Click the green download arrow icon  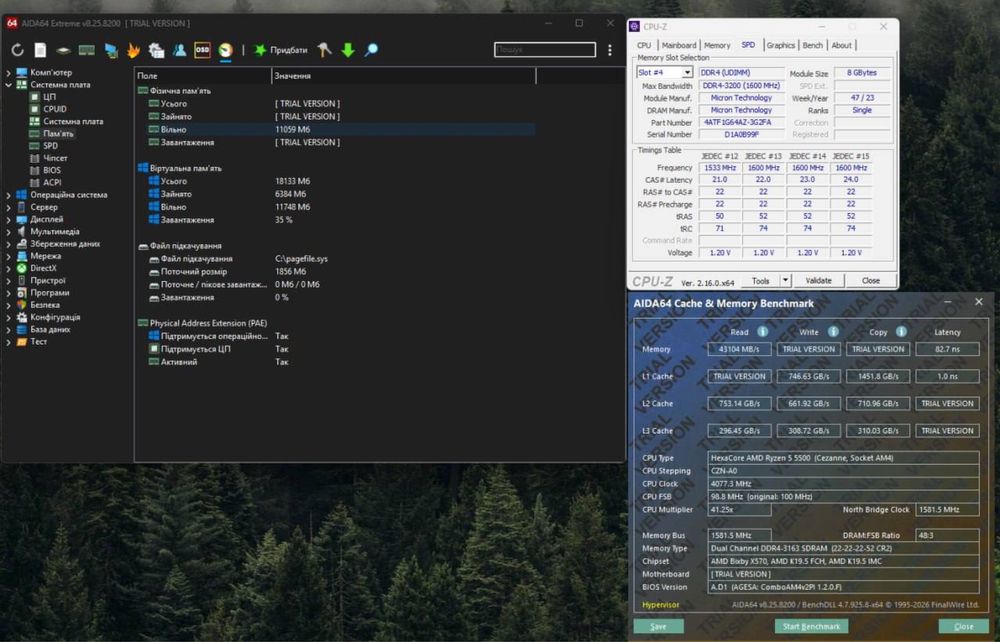pyautogui.click(x=348, y=50)
